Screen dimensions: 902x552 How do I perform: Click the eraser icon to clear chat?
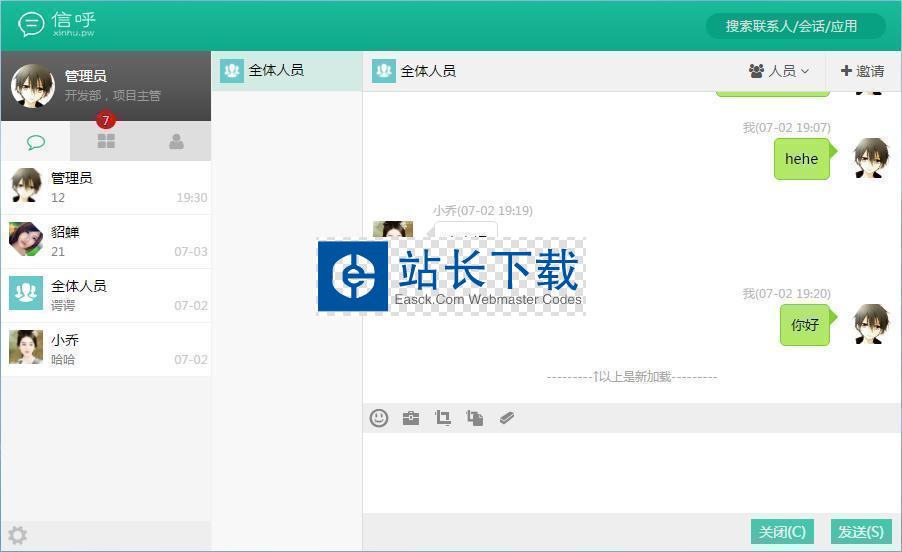tap(507, 418)
